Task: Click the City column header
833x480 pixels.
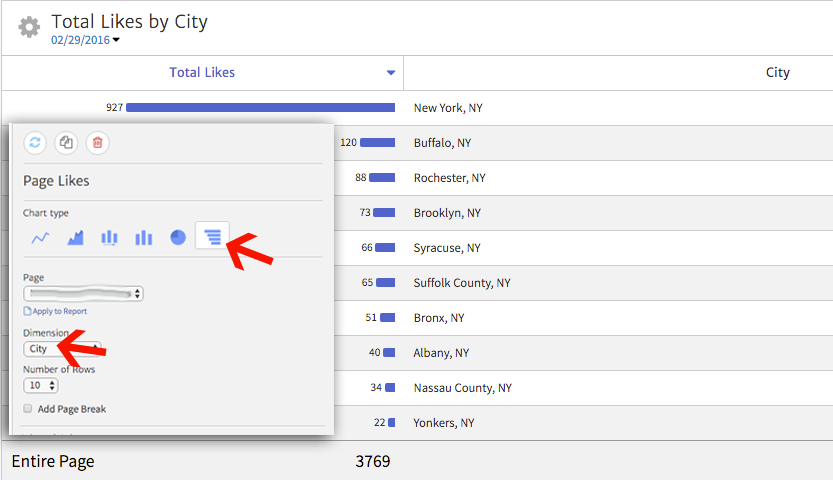Action: click(x=777, y=72)
